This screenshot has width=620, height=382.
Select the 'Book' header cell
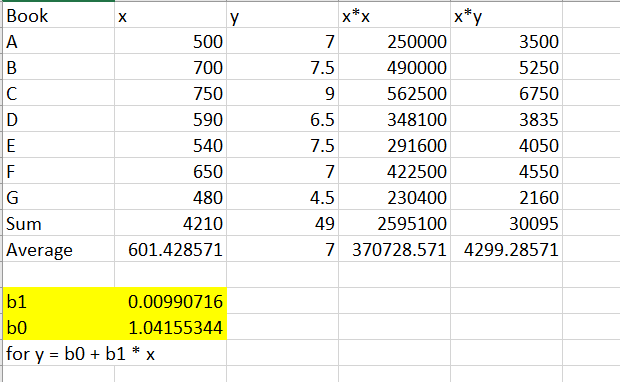coord(59,15)
